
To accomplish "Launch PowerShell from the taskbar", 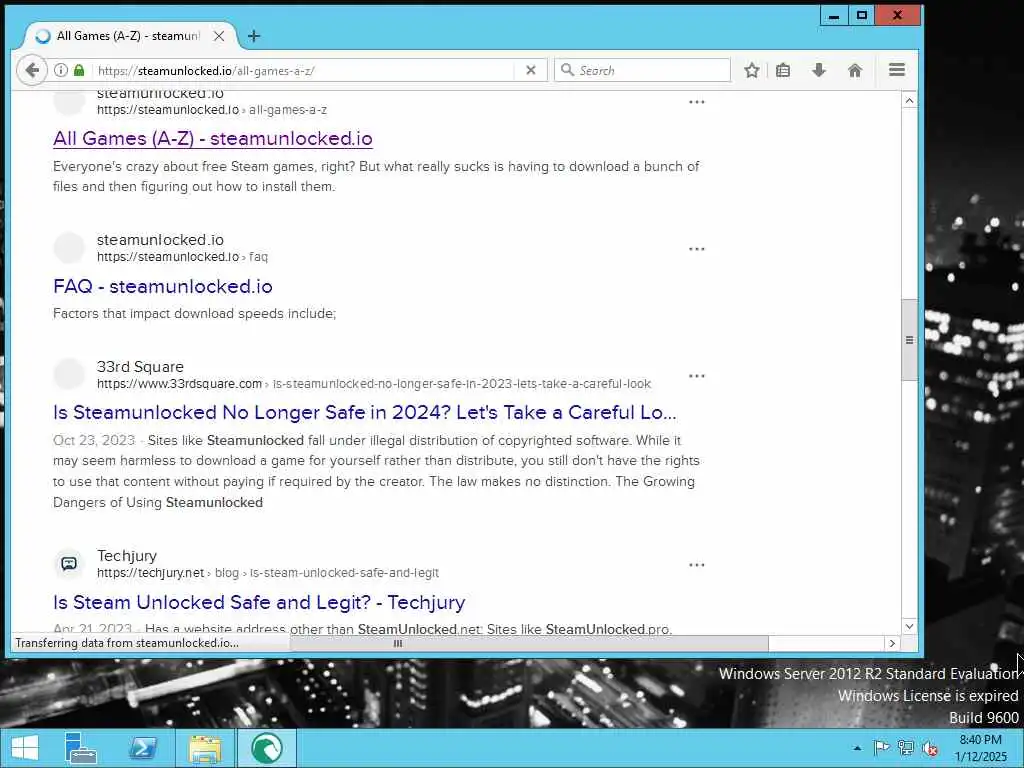I will 143,748.
